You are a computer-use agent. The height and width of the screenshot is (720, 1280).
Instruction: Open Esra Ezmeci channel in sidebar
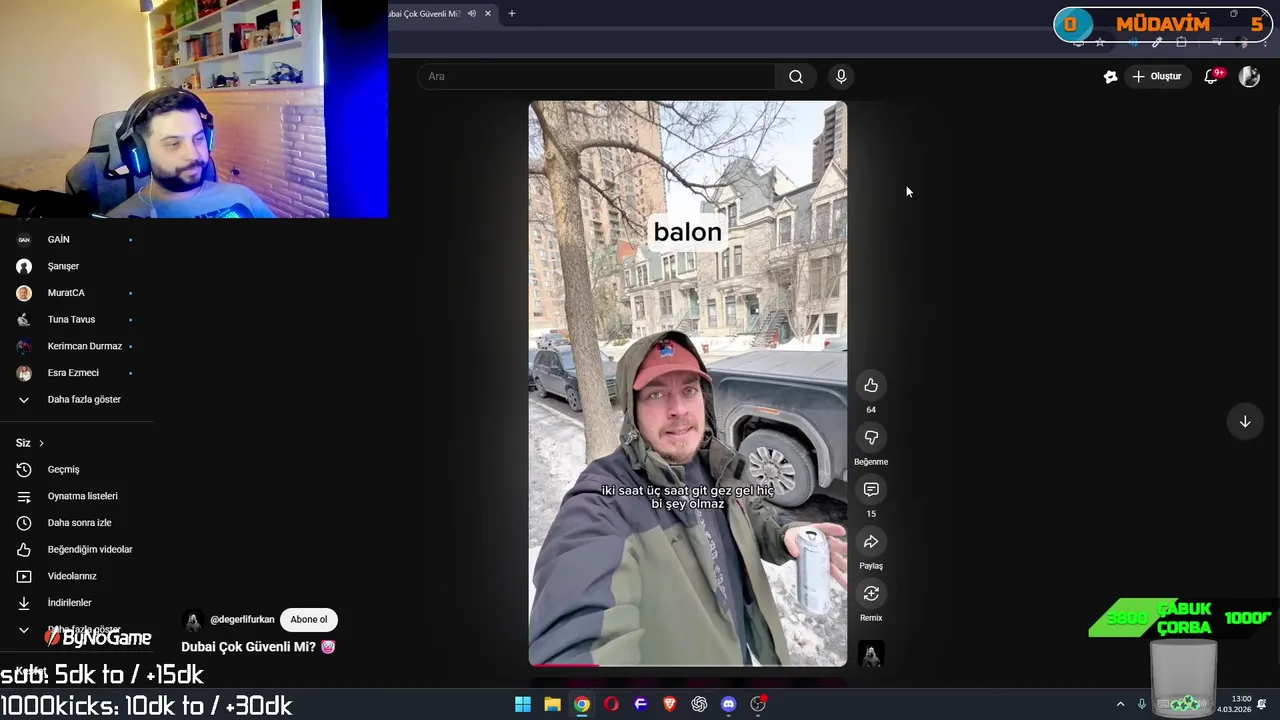point(75,373)
